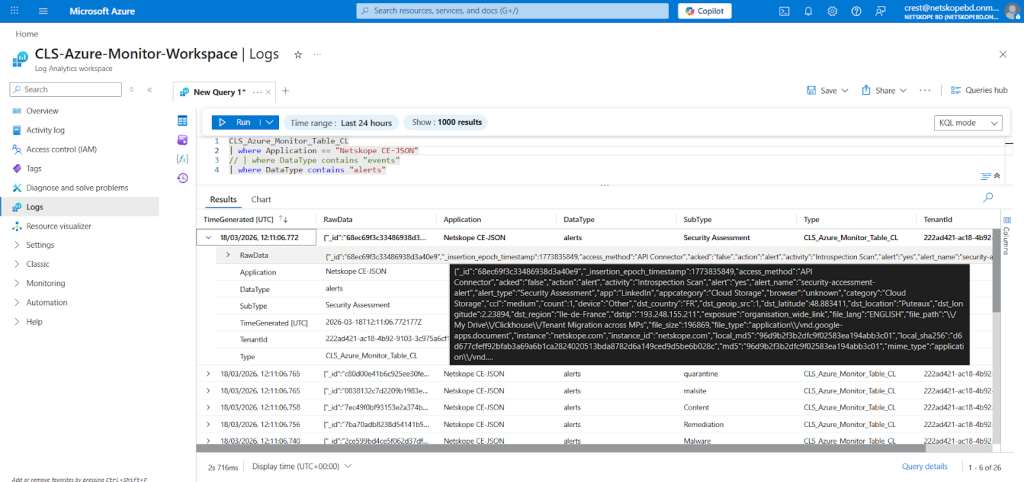1024x482 pixels.
Task: Open the Azure portal apps grid icon
Action: tap(15, 11)
